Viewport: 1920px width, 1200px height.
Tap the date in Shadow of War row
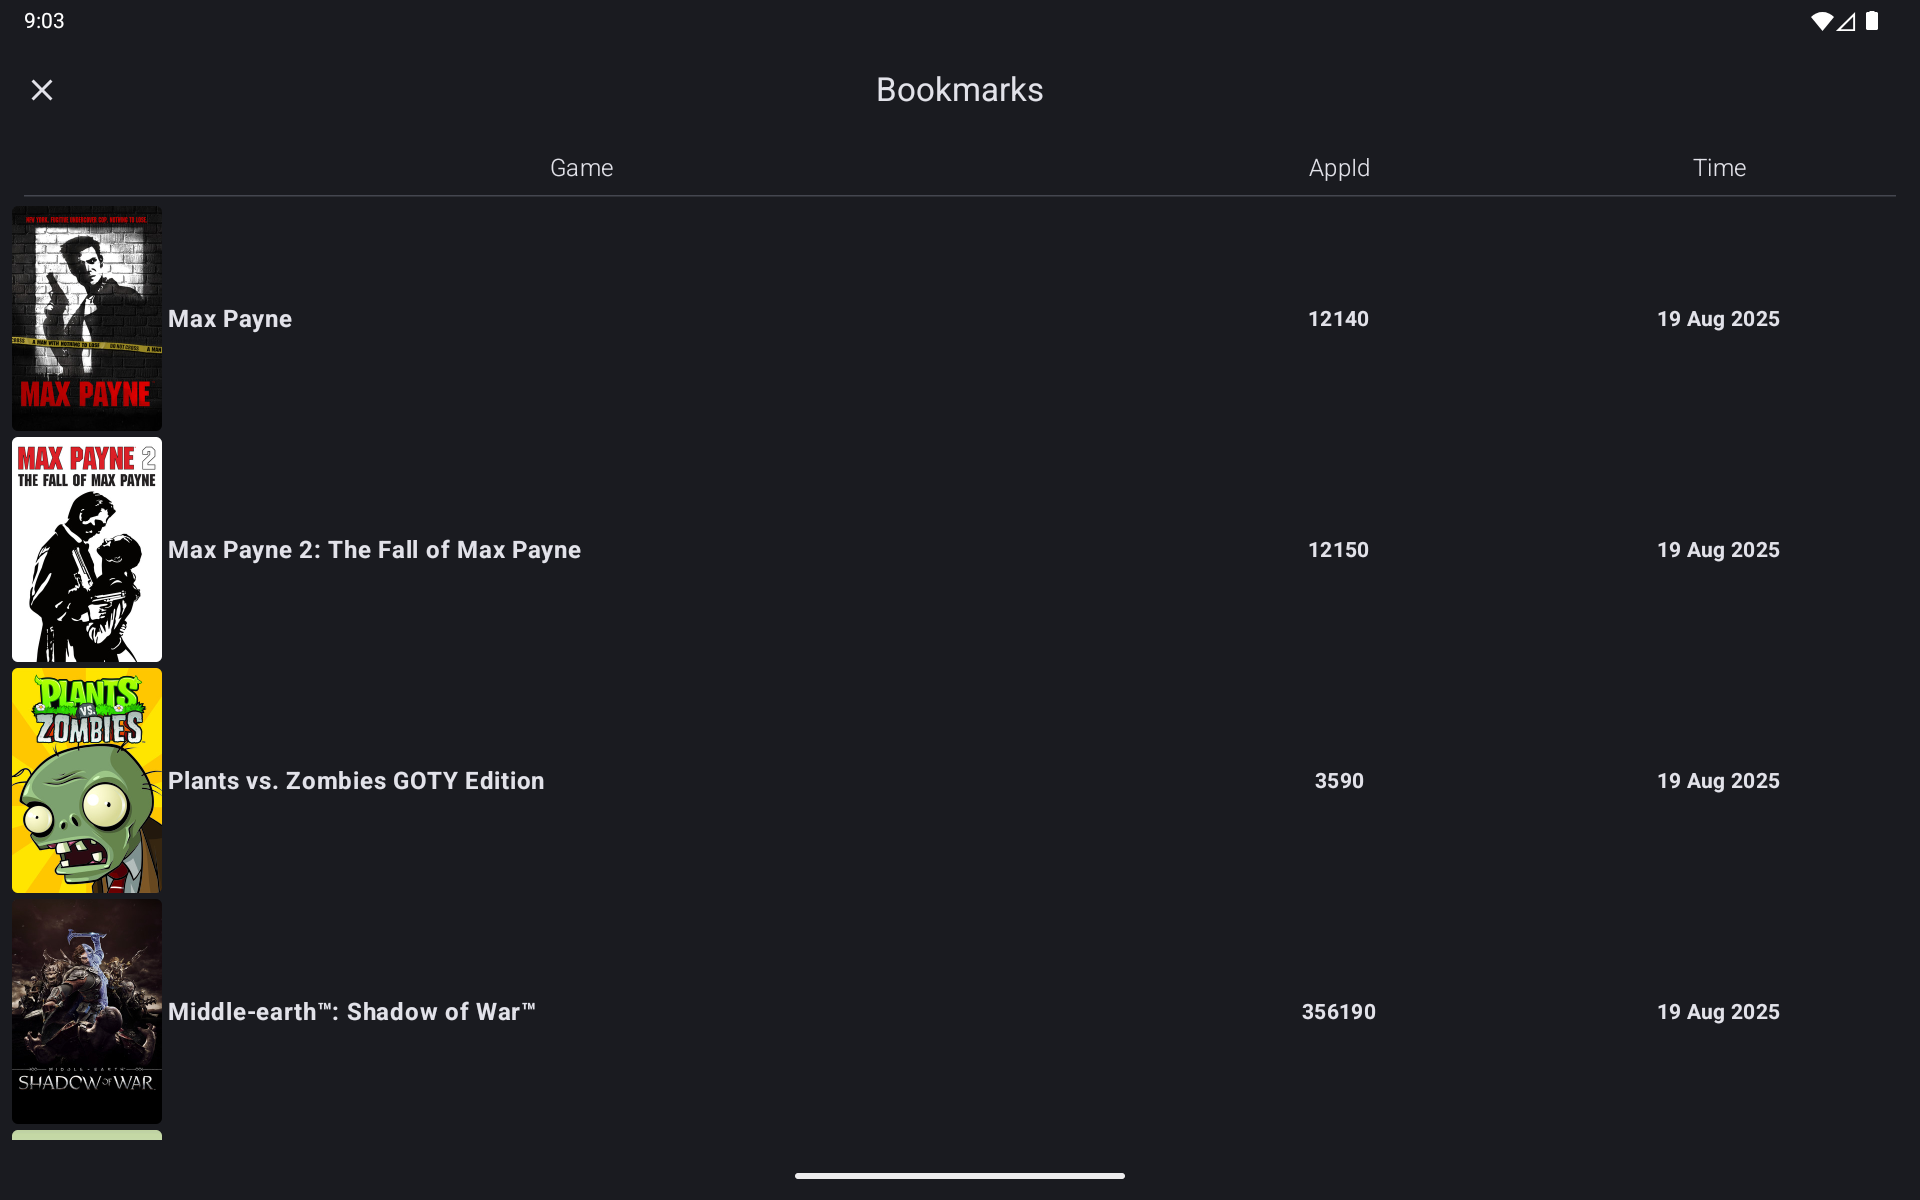(1718, 1012)
